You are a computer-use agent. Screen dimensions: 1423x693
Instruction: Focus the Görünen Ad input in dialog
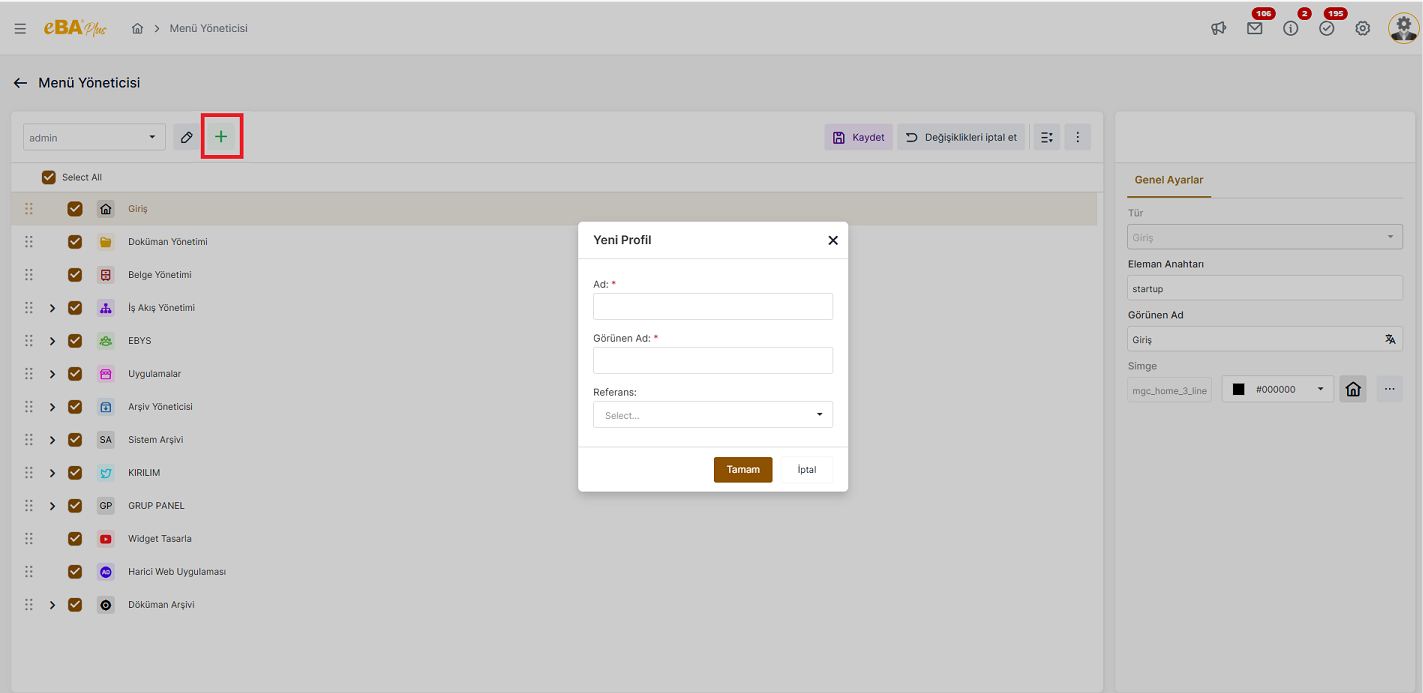coord(713,360)
